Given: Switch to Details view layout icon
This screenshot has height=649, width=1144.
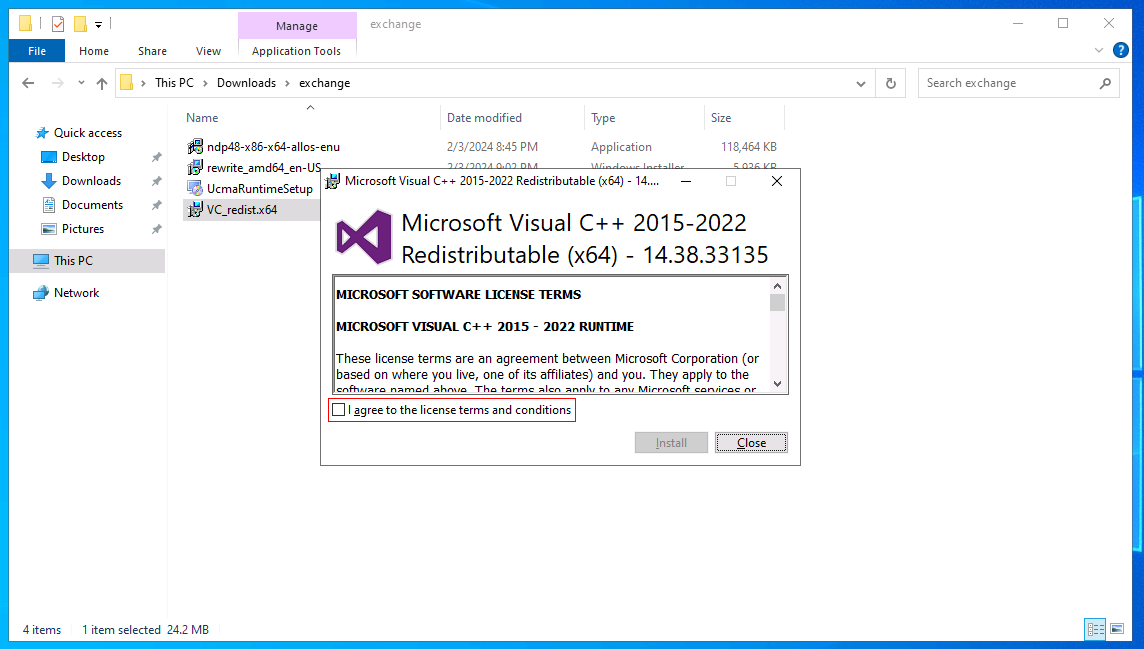Looking at the screenshot, I should point(1095,629).
